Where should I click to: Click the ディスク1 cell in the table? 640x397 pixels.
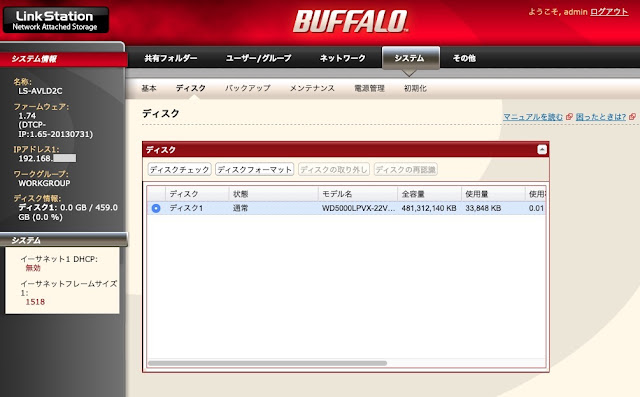coord(186,208)
